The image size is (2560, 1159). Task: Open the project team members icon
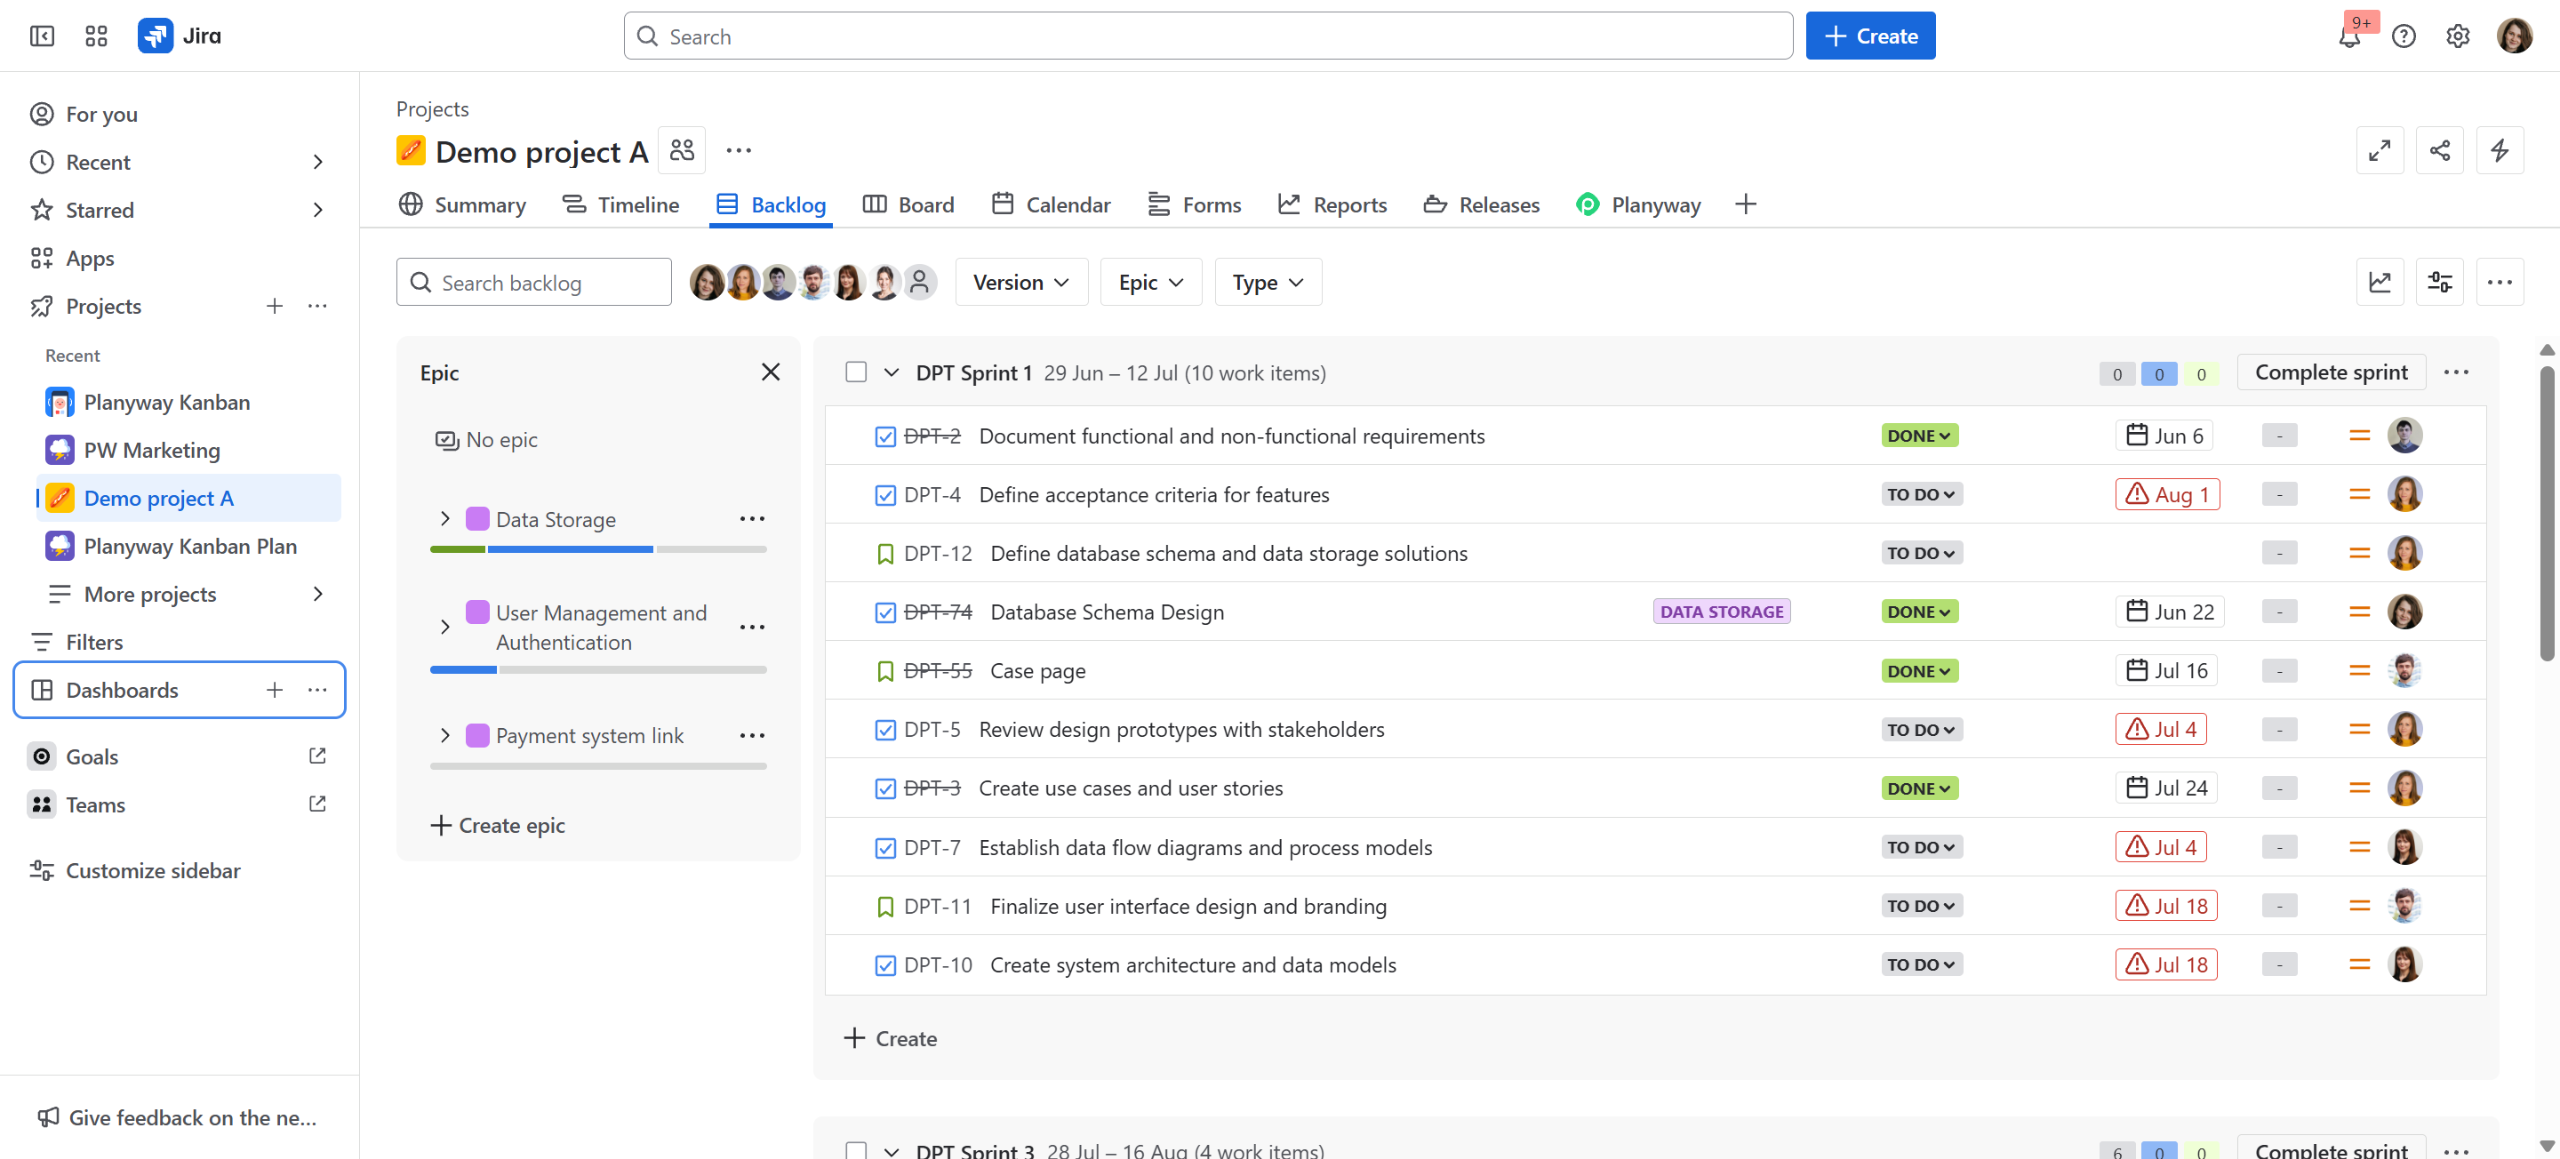(x=682, y=150)
